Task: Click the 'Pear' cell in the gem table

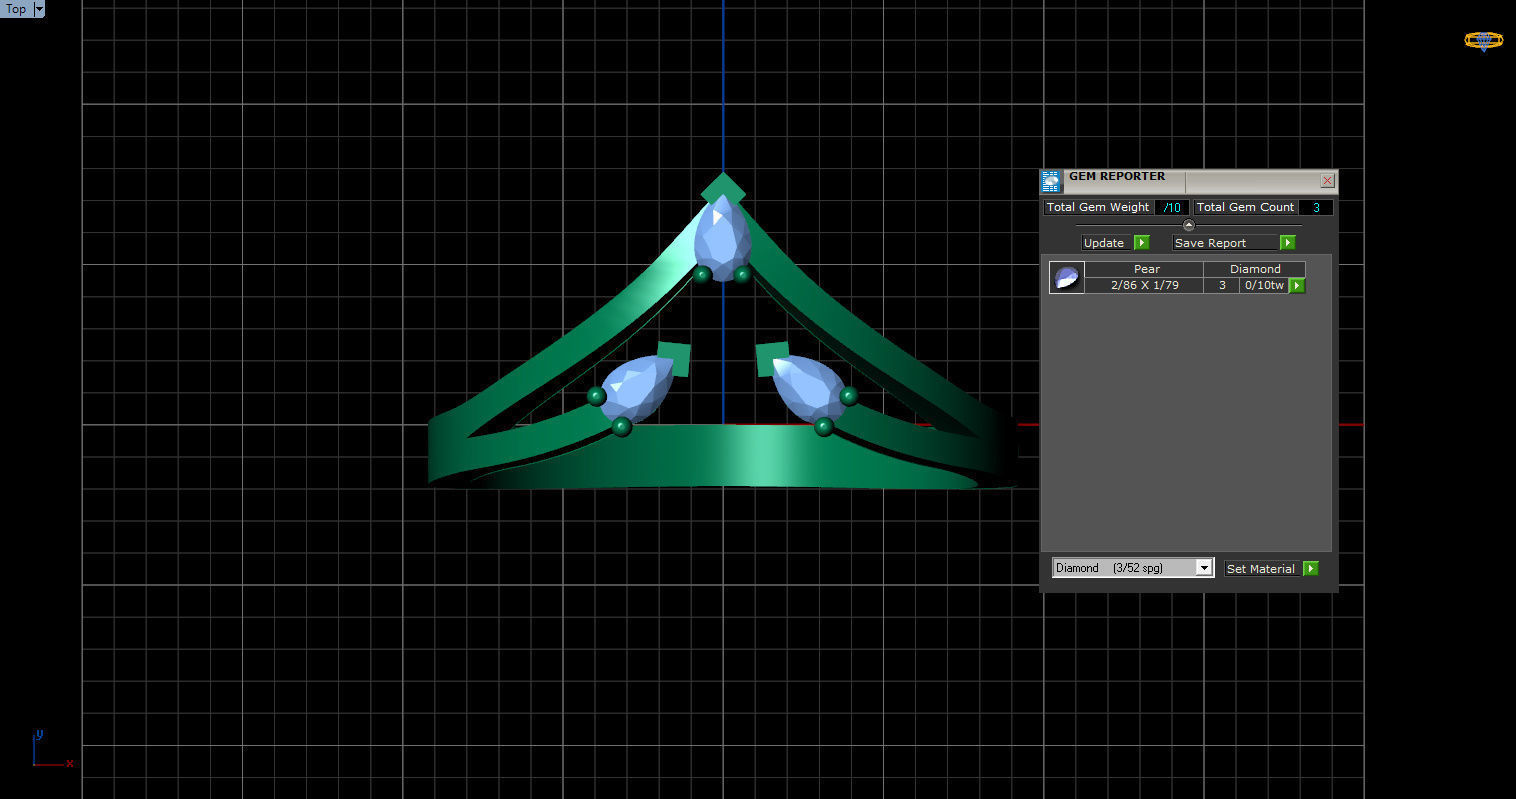Action: (x=1145, y=269)
